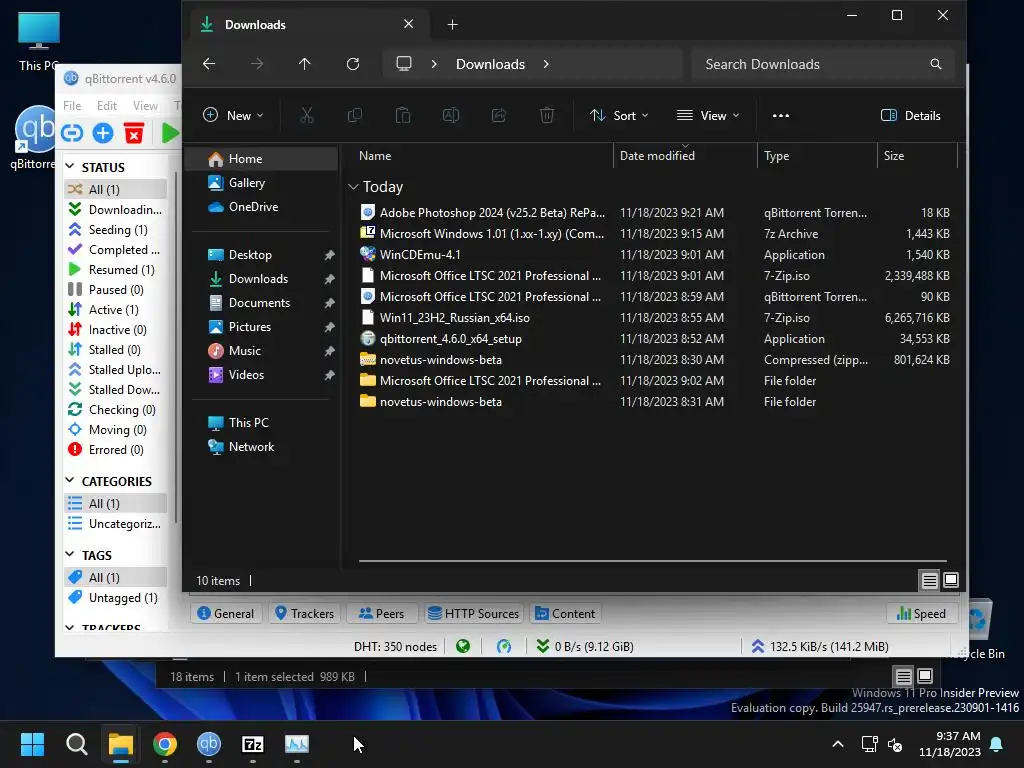
Task: Open the qBittorrent File menu
Action: [x=72, y=105]
